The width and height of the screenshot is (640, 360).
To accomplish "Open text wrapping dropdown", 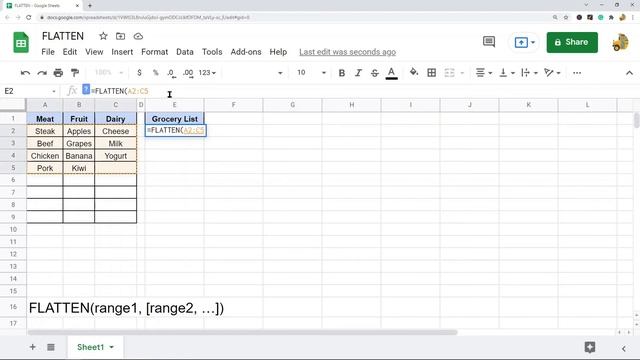I will (530, 73).
